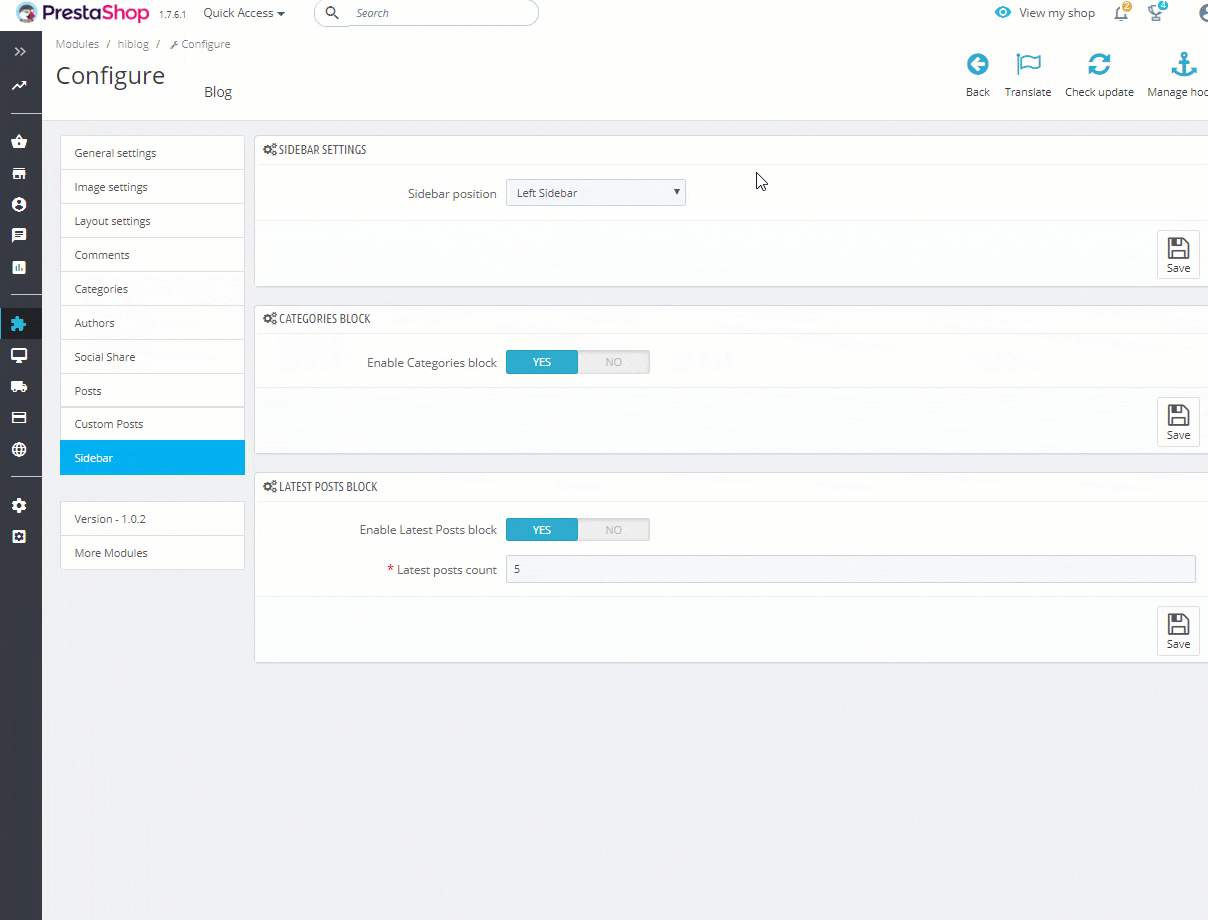Click the Enable Latest Posts block label

(428, 530)
